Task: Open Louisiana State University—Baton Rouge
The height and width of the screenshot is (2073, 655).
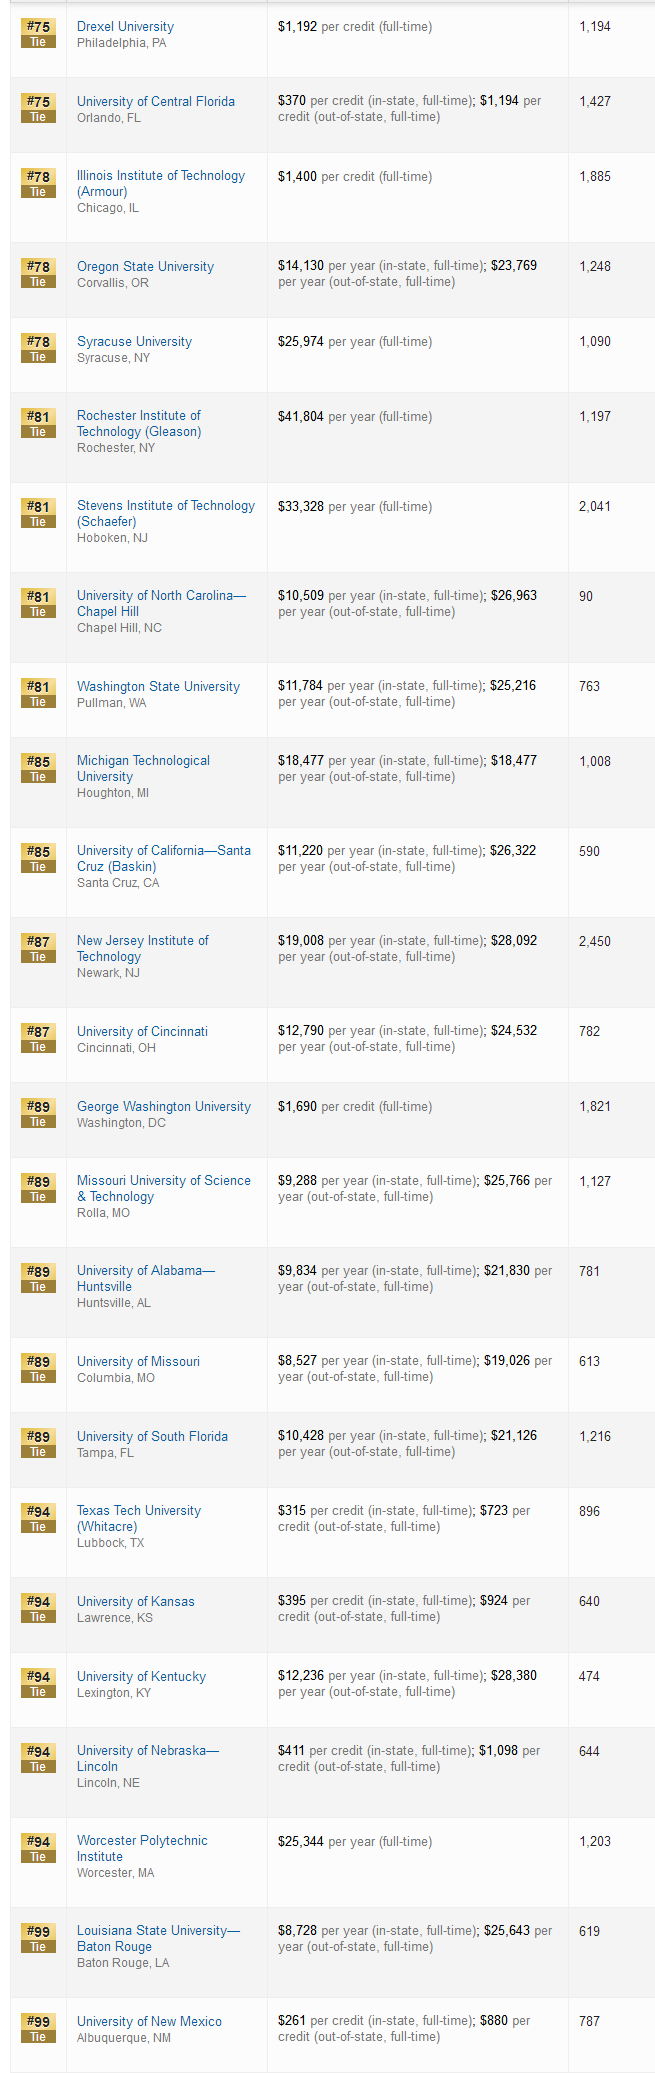Action: [x=158, y=1938]
